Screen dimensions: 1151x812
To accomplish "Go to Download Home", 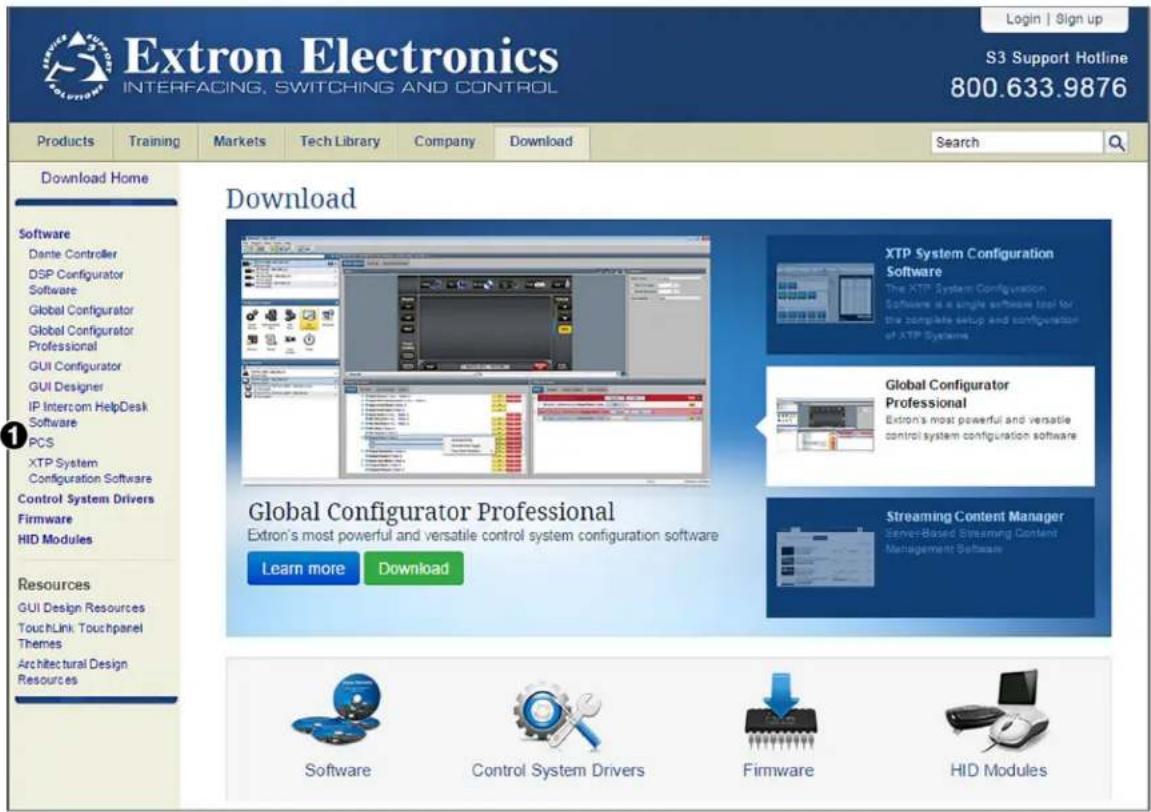I will click(x=95, y=178).
